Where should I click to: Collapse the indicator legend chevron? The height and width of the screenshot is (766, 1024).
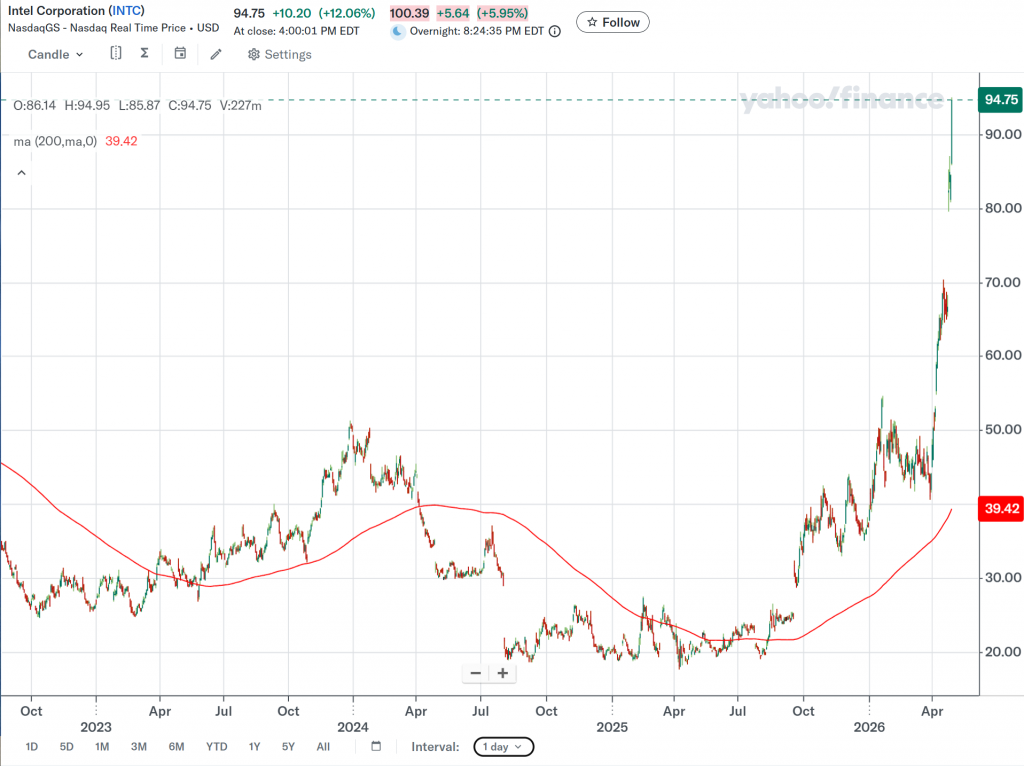21,173
